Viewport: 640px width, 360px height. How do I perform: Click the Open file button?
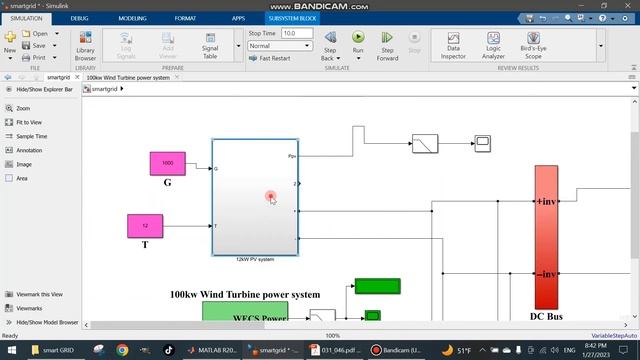[35, 33]
